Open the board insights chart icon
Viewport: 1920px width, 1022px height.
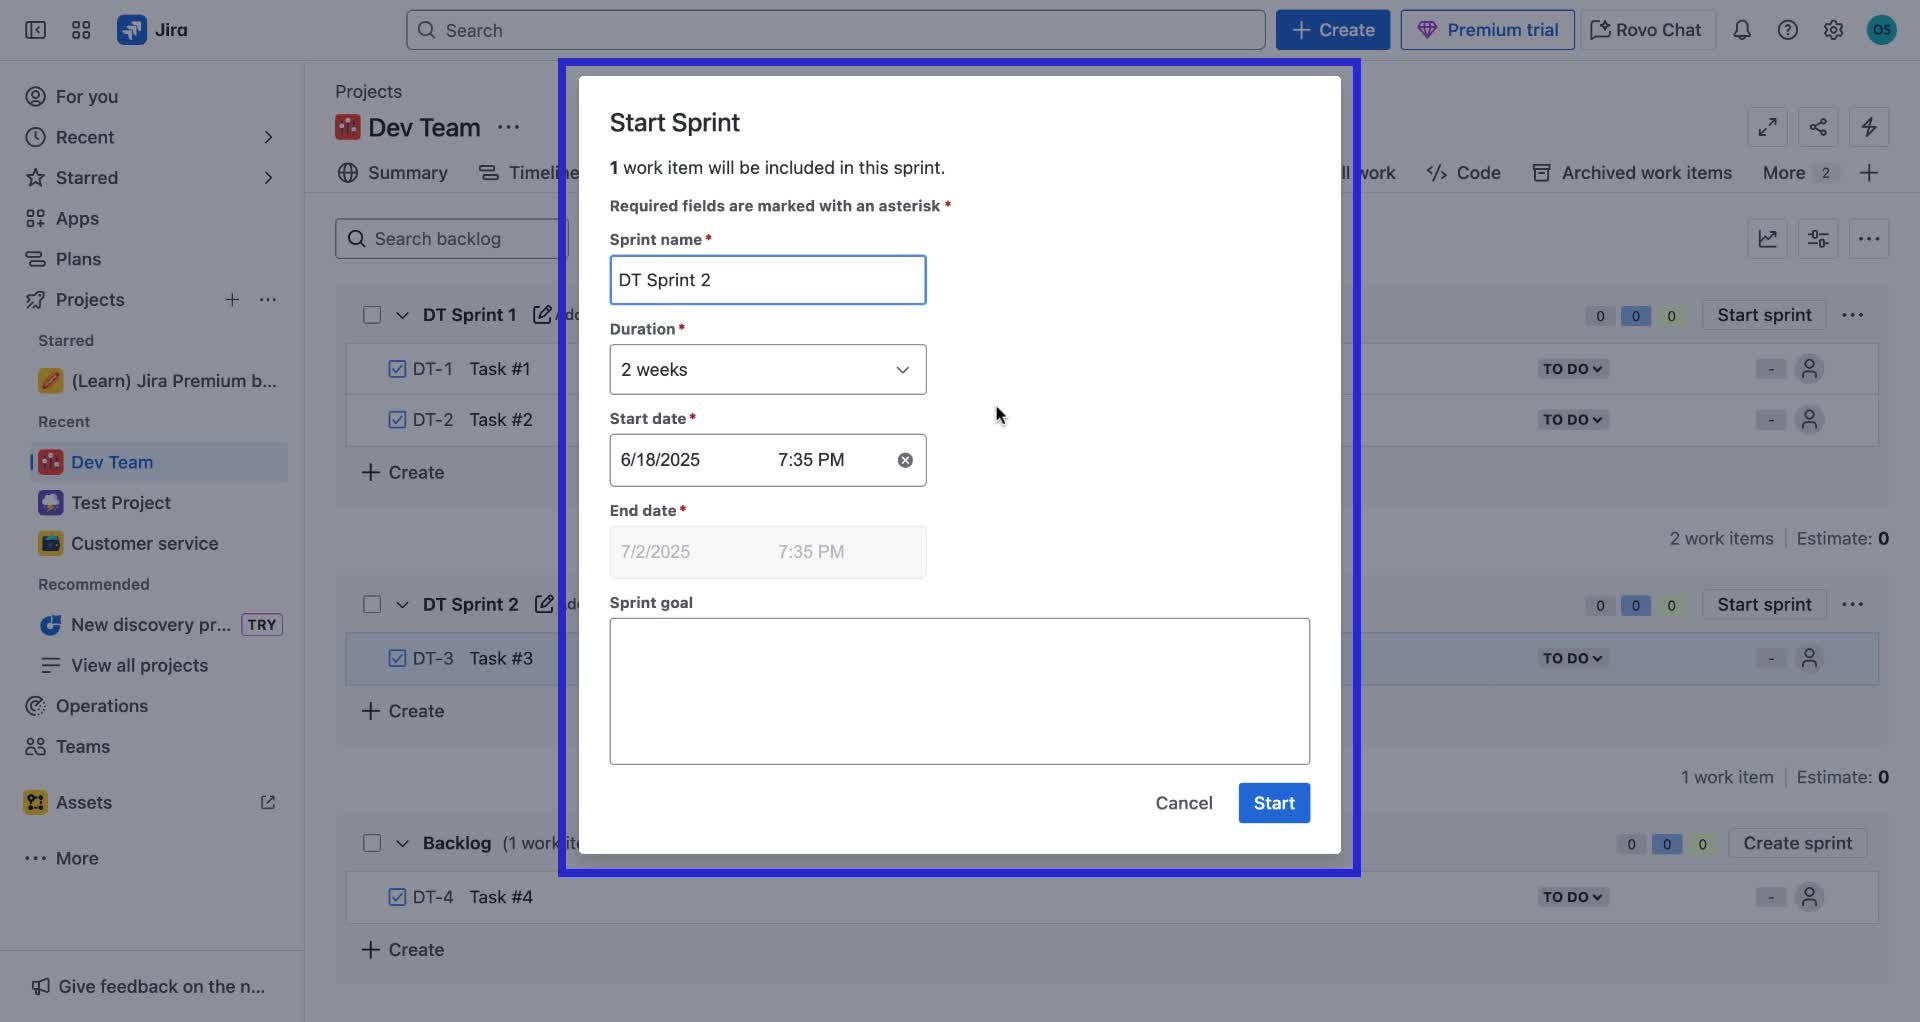(1767, 238)
